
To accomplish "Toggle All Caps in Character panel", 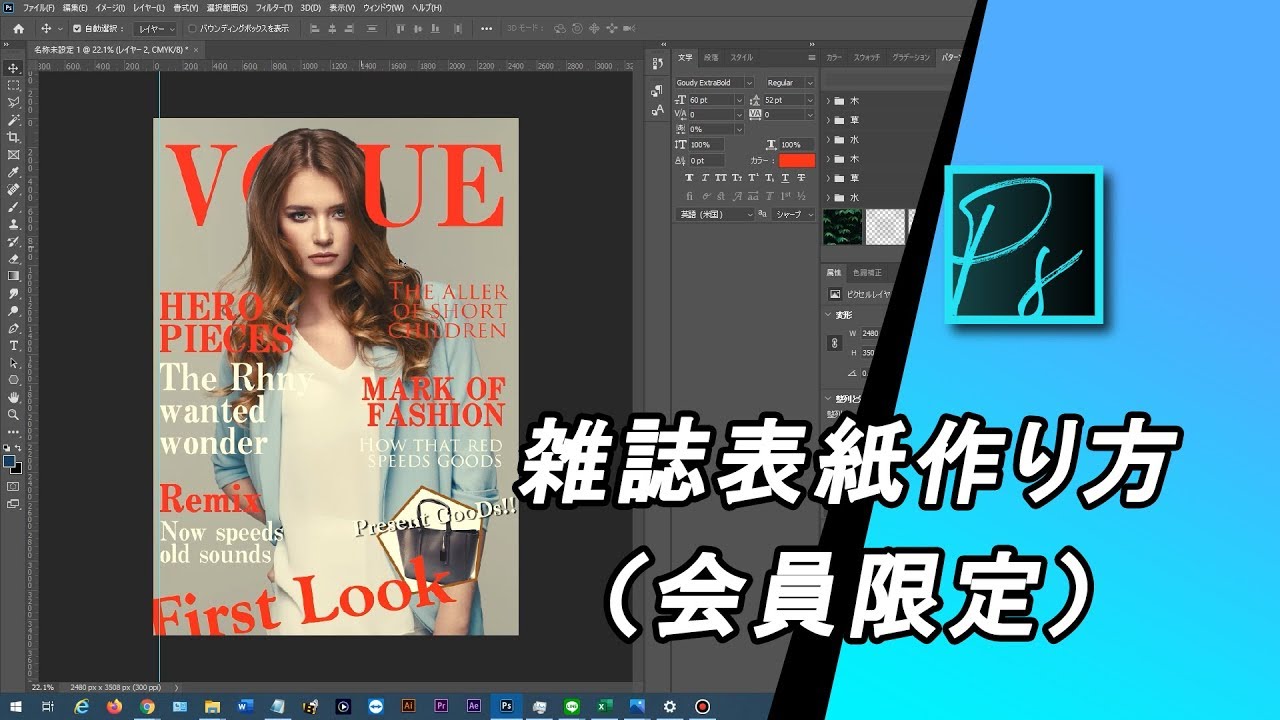I will pos(721,178).
